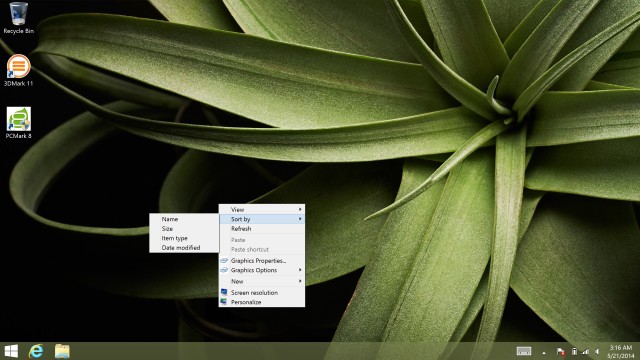Select the PCMark 8 desktop shortcut

18,123
